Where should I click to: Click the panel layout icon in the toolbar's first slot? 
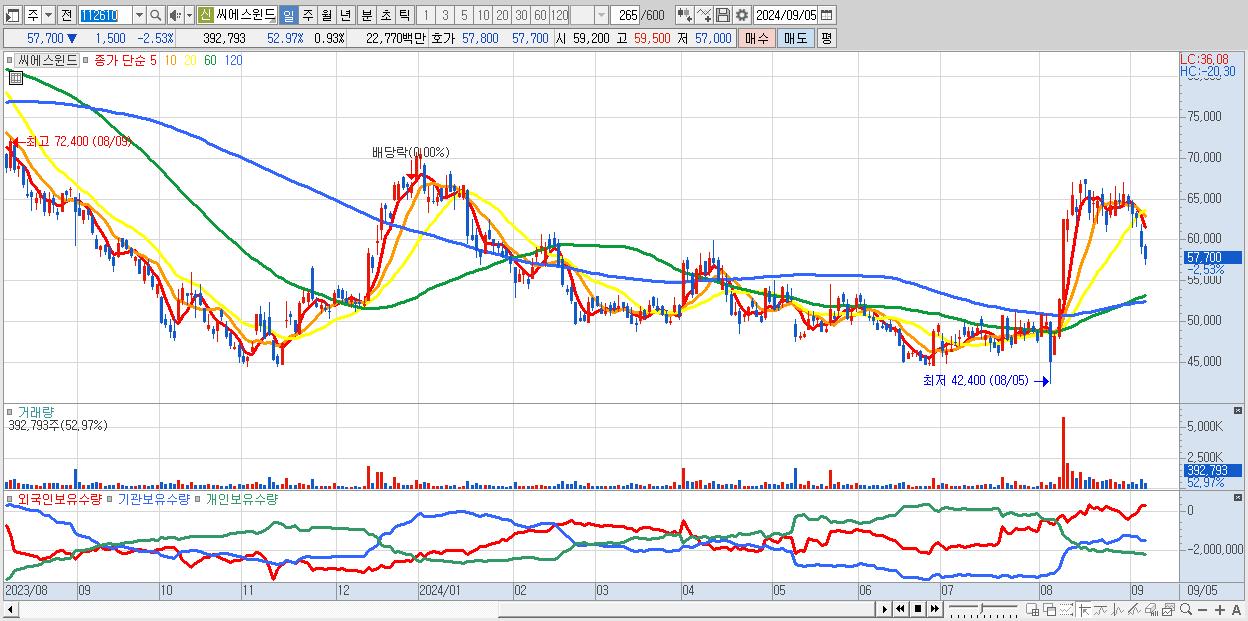click(13, 15)
